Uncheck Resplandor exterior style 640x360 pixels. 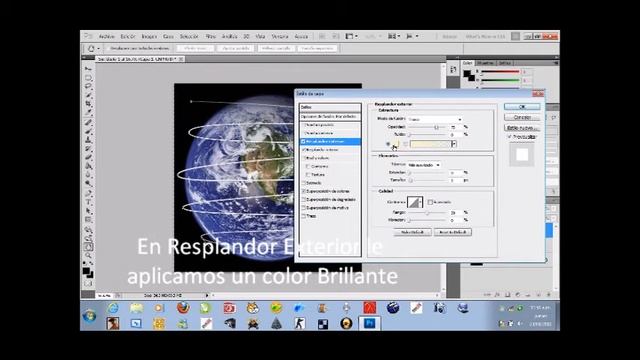(x=304, y=141)
